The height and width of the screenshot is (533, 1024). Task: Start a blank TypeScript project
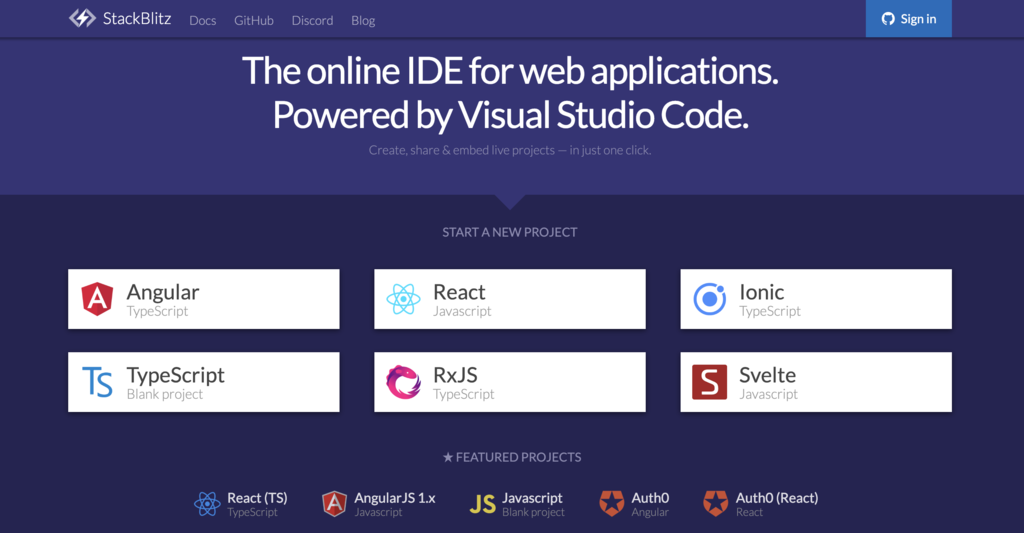204,382
